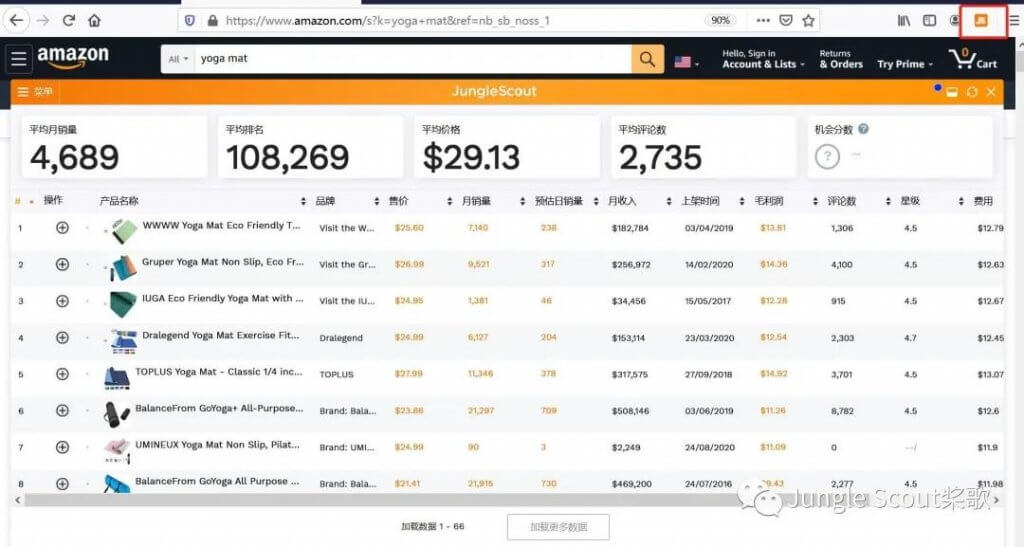The width and height of the screenshot is (1024, 547).
Task: Add the IUGA Eco Friendly mat plus icon
Action: [x=62, y=301]
